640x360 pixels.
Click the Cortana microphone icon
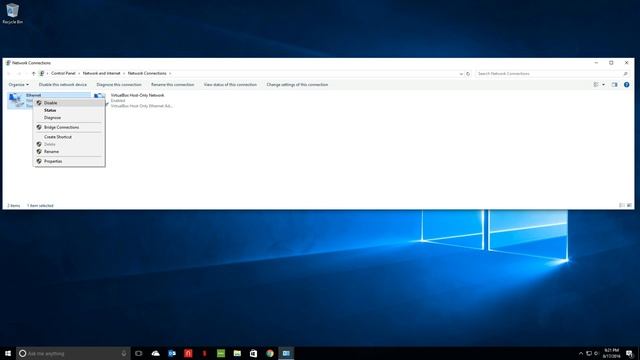pyautogui.click(x=124, y=353)
